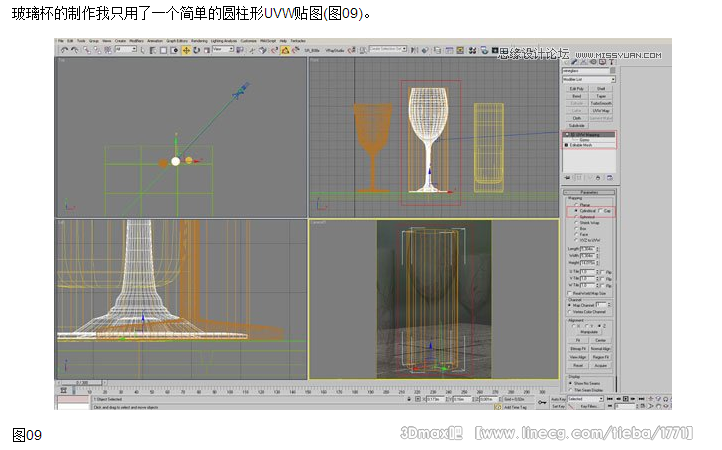Image resolution: width=722 pixels, height=450 pixels.
Task: Open the File menu
Action: [60, 41]
